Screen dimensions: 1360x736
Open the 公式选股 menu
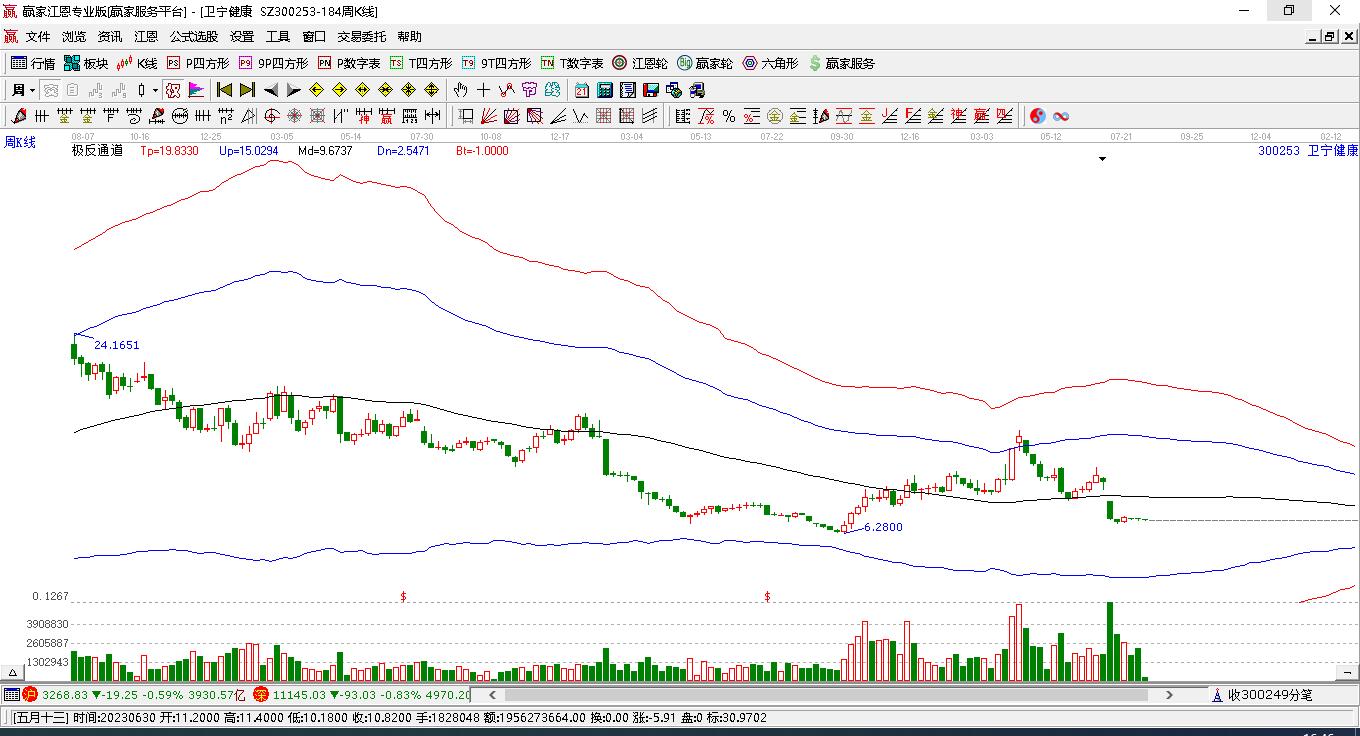point(194,37)
